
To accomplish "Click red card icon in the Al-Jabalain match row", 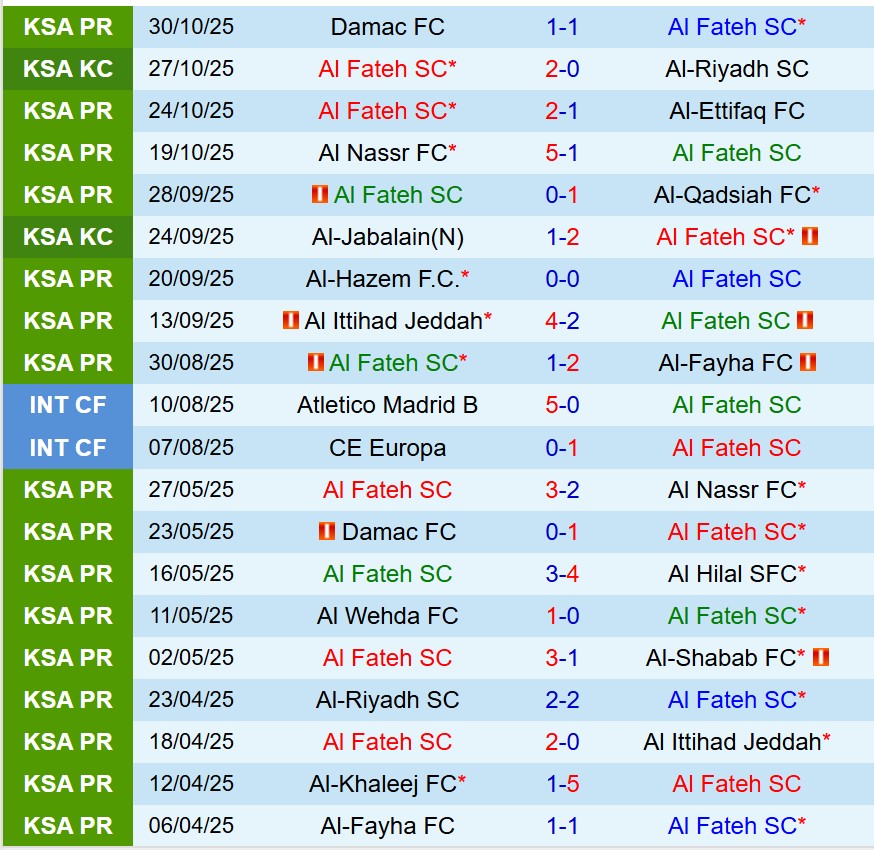I will point(810,237).
